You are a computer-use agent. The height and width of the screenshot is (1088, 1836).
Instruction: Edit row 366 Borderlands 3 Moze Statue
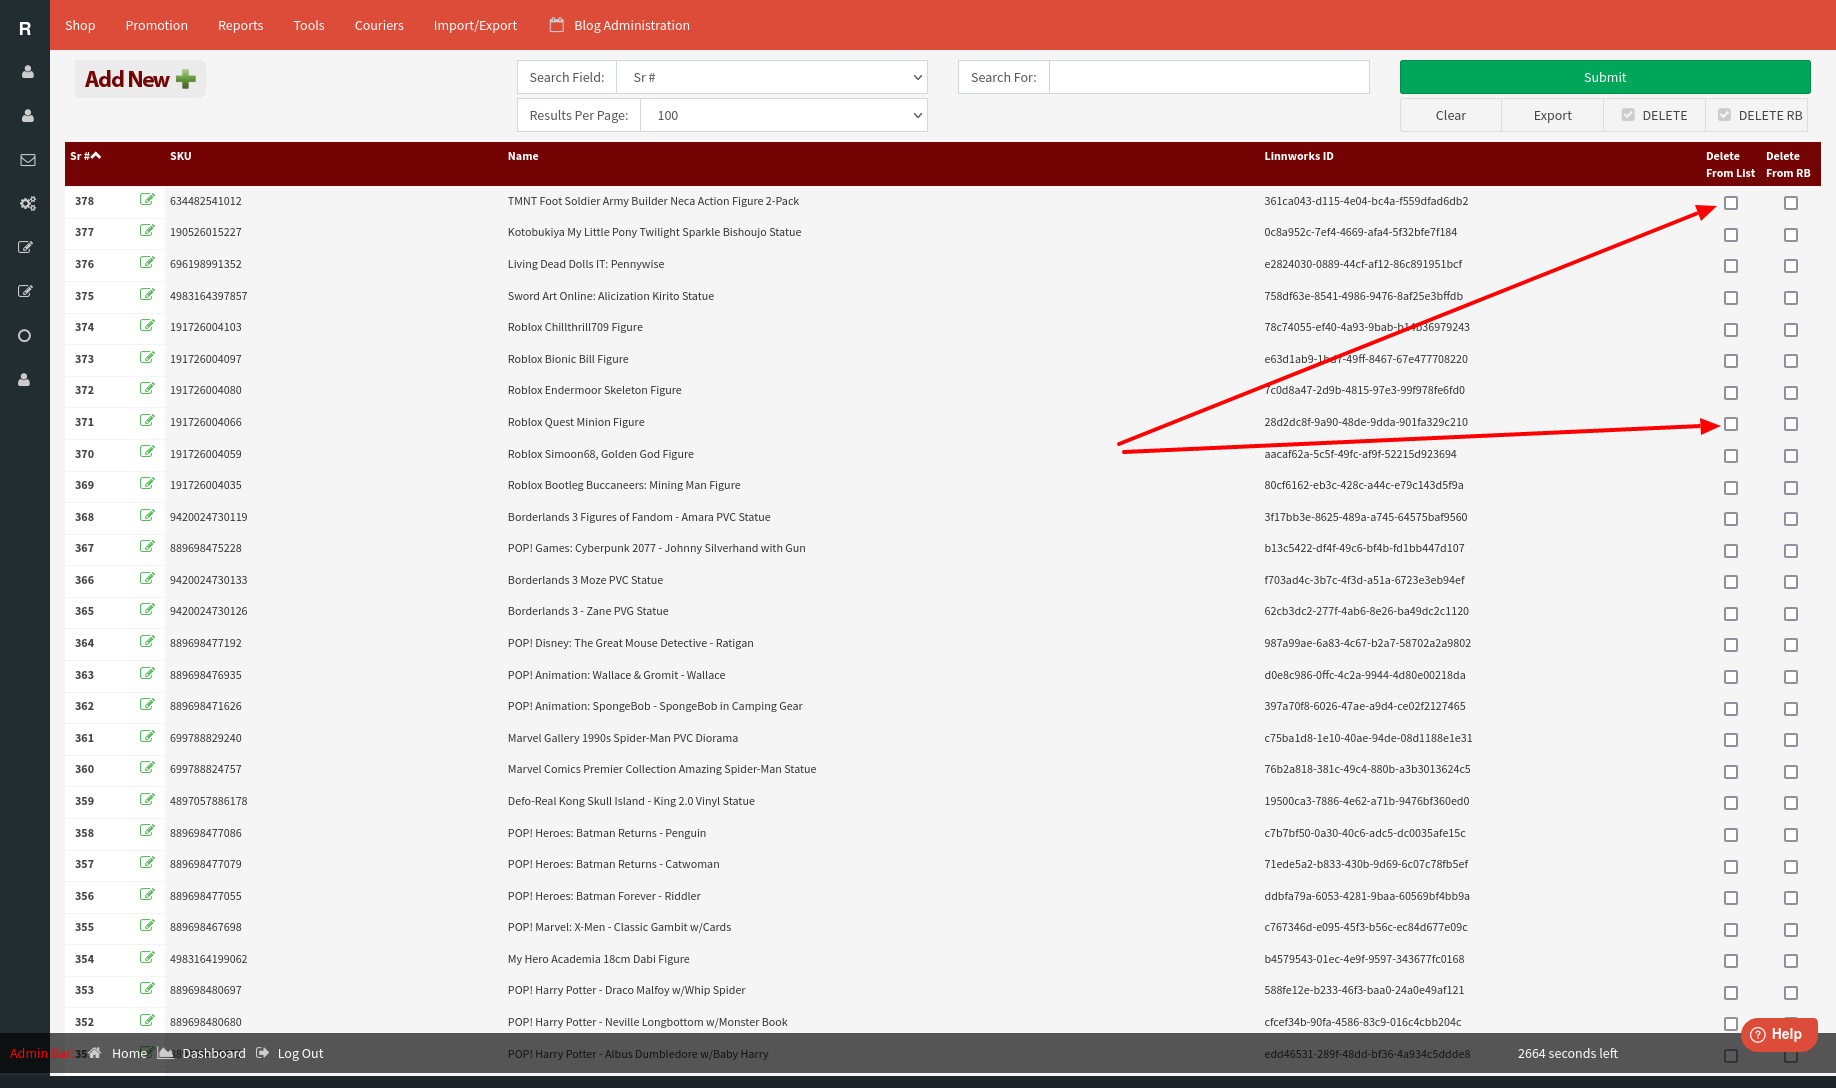pos(147,578)
